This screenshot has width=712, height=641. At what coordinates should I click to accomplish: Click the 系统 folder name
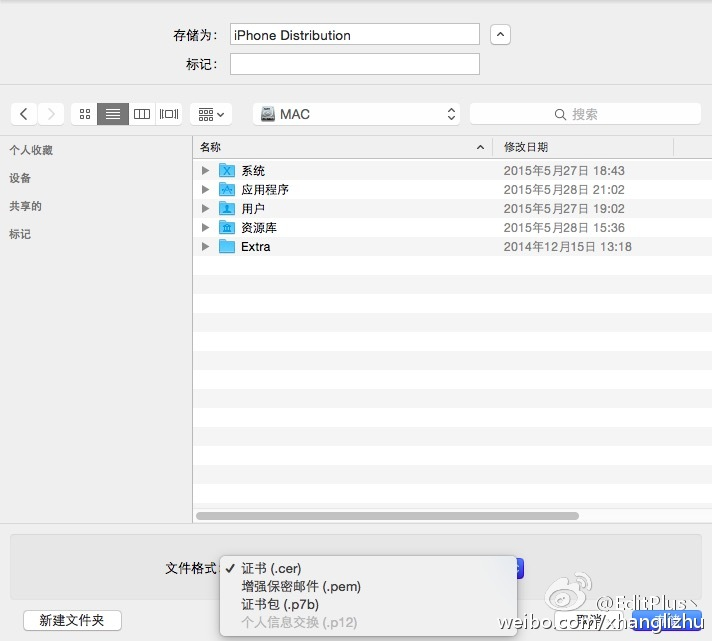coord(253,171)
